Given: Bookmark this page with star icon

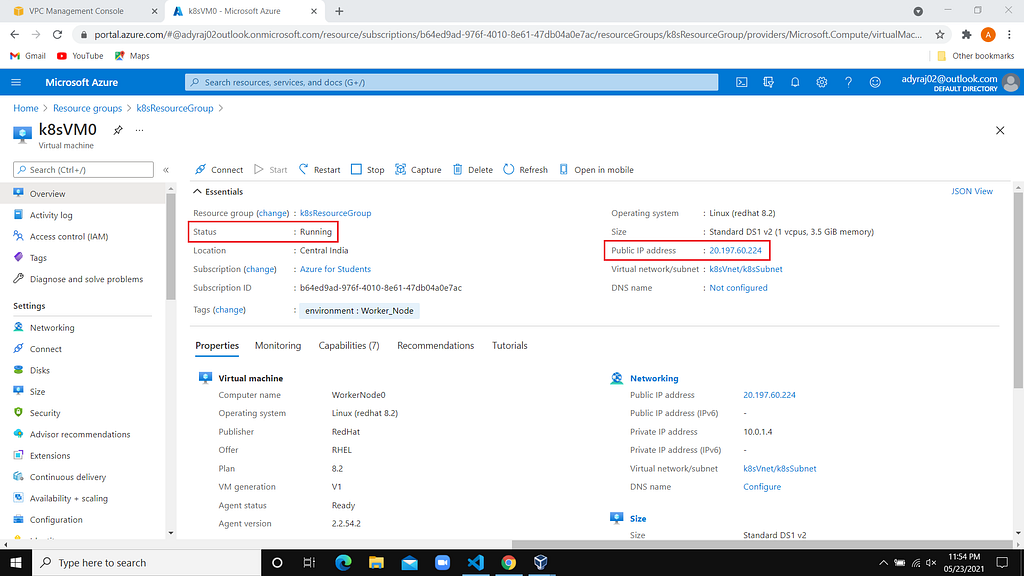Looking at the screenshot, I should pos(940,35).
